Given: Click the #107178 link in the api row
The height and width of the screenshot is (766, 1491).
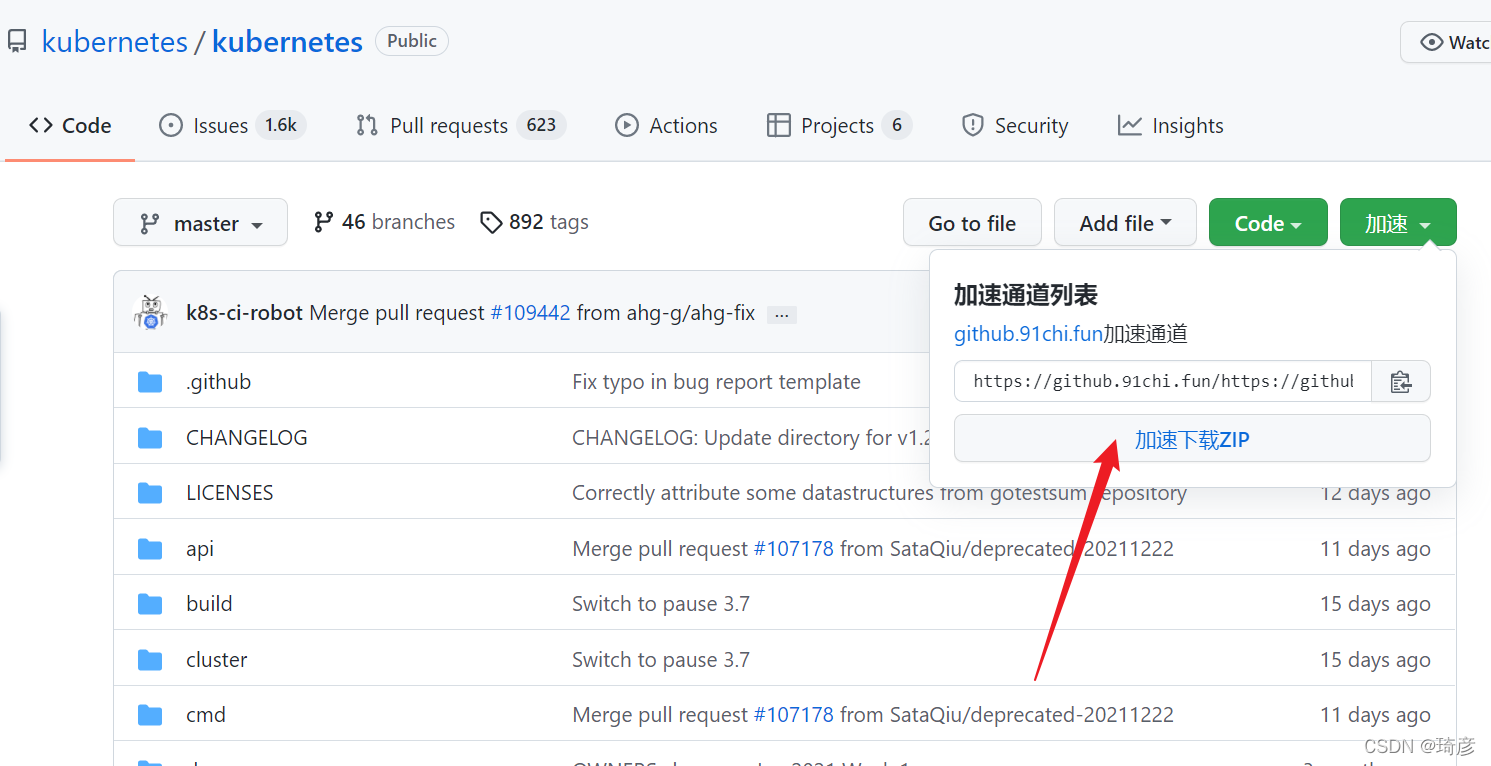Looking at the screenshot, I should 793,549.
